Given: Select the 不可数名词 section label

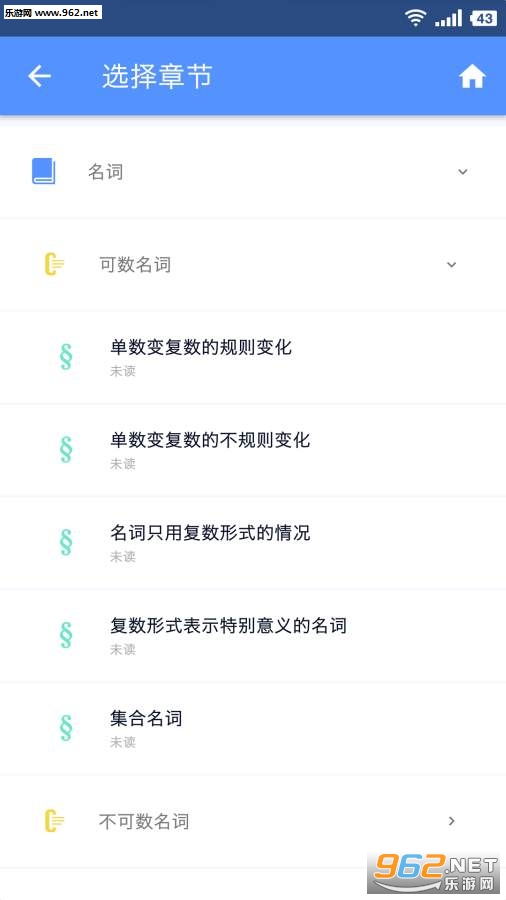Looking at the screenshot, I should (x=144, y=821).
